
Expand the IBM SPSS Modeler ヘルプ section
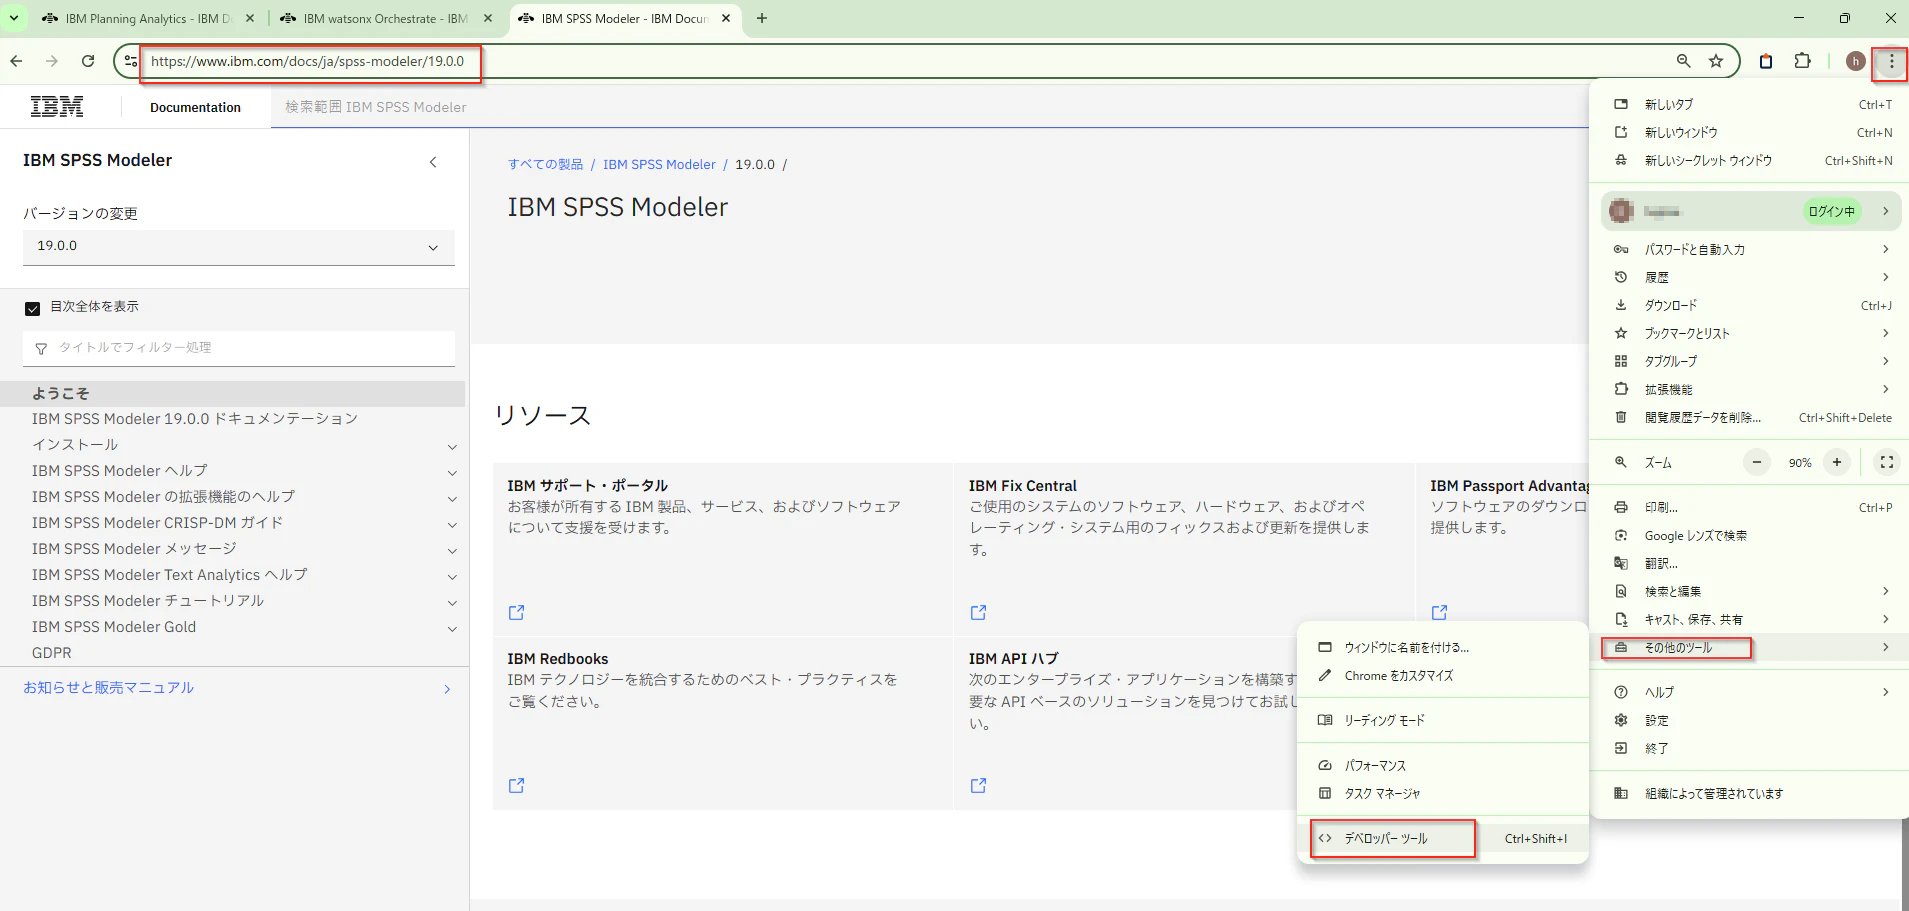point(452,473)
